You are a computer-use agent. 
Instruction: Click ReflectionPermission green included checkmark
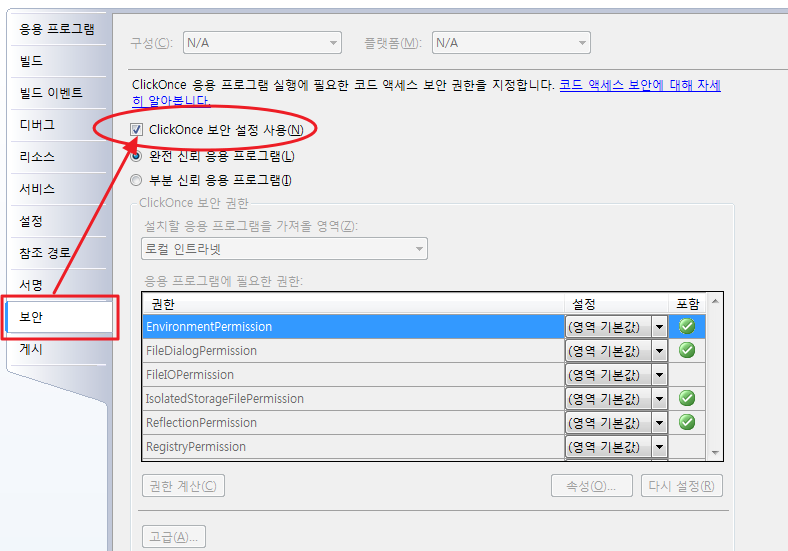point(687,422)
